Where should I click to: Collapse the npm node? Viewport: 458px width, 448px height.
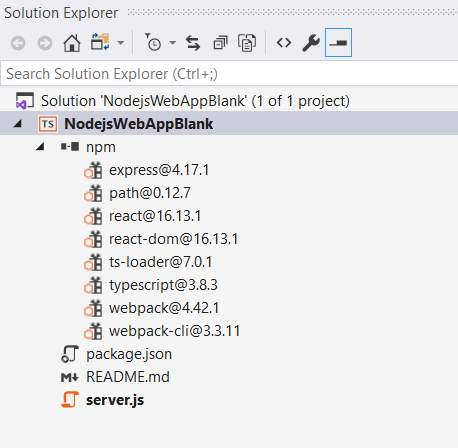(40, 147)
